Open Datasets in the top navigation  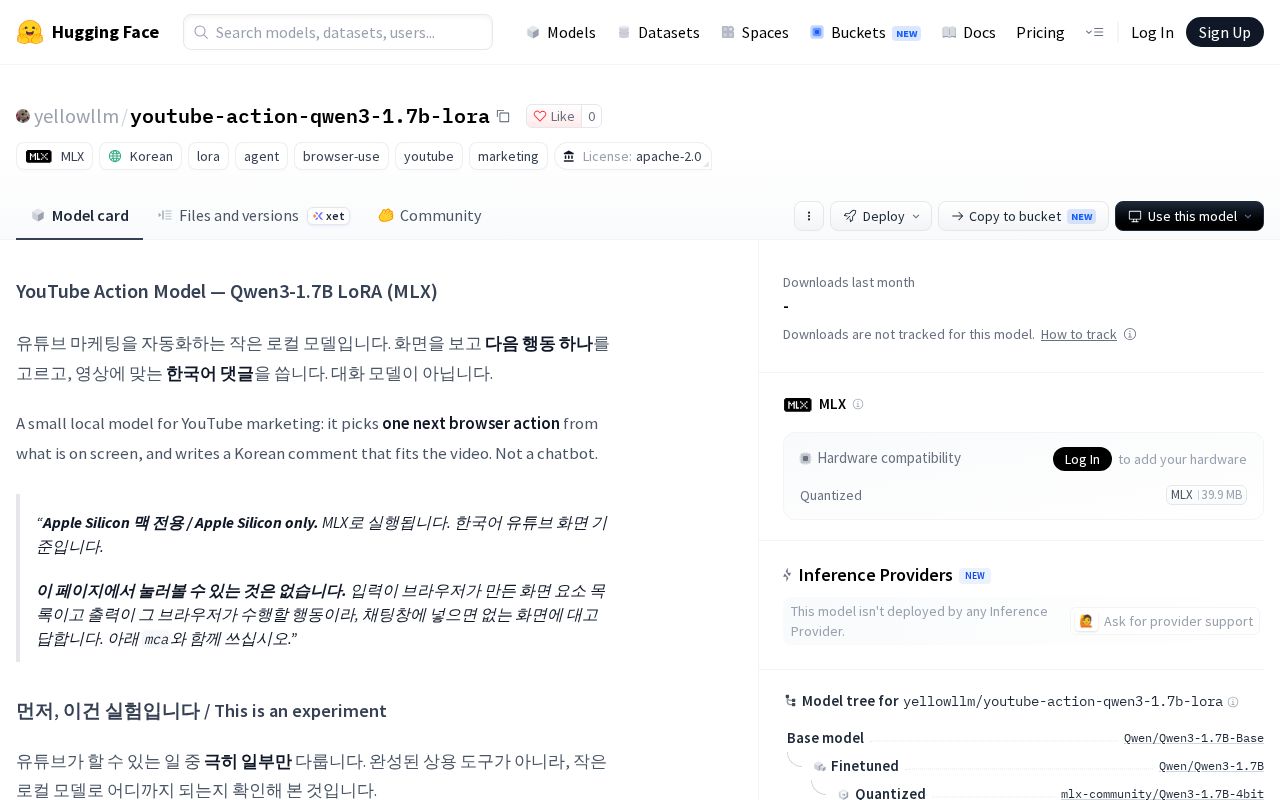tap(659, 32)
